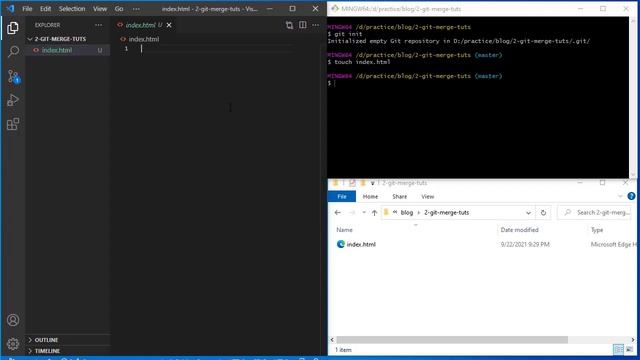The width and height of the screenshot is (640, 360).
Task: Click the Properties icon in Explorer title bar
Action: tap(352, 183)
